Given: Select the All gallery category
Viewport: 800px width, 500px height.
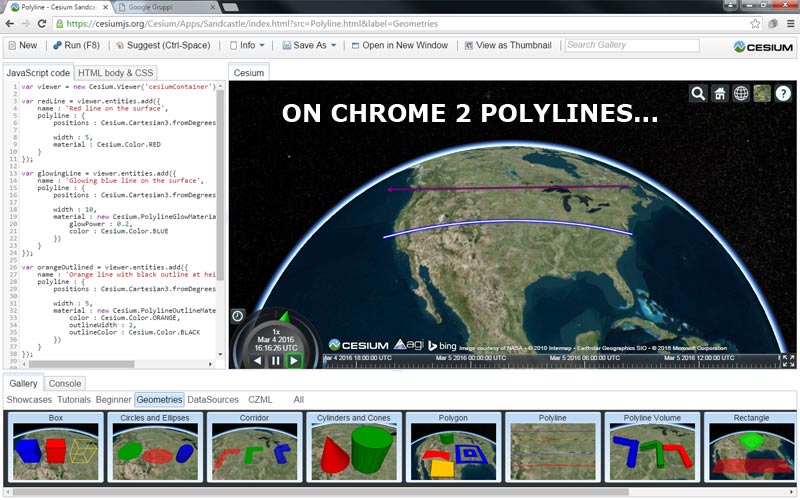Looking at the screenshot, I should tap(298, 399).
